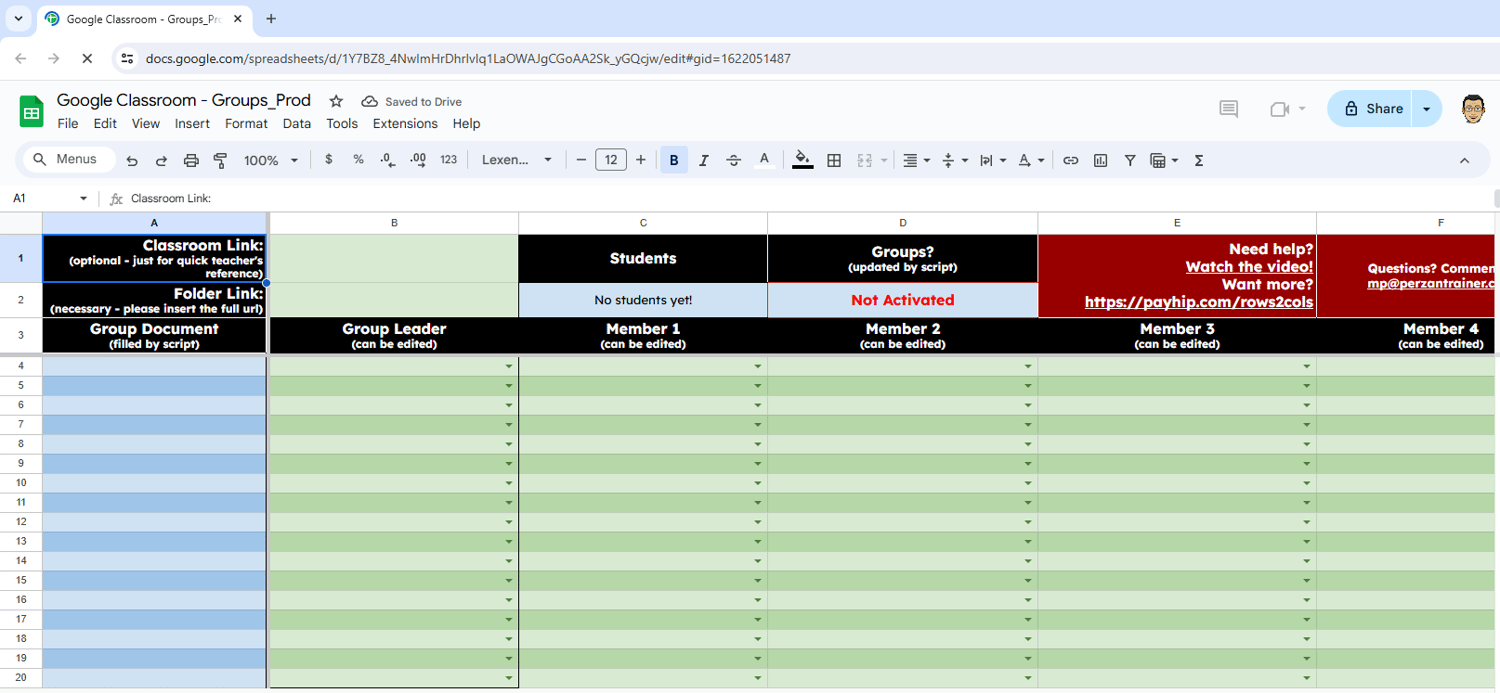Open the Borders tool
The width and height of the screenshot is (1500, 693).
click(834, 160)
